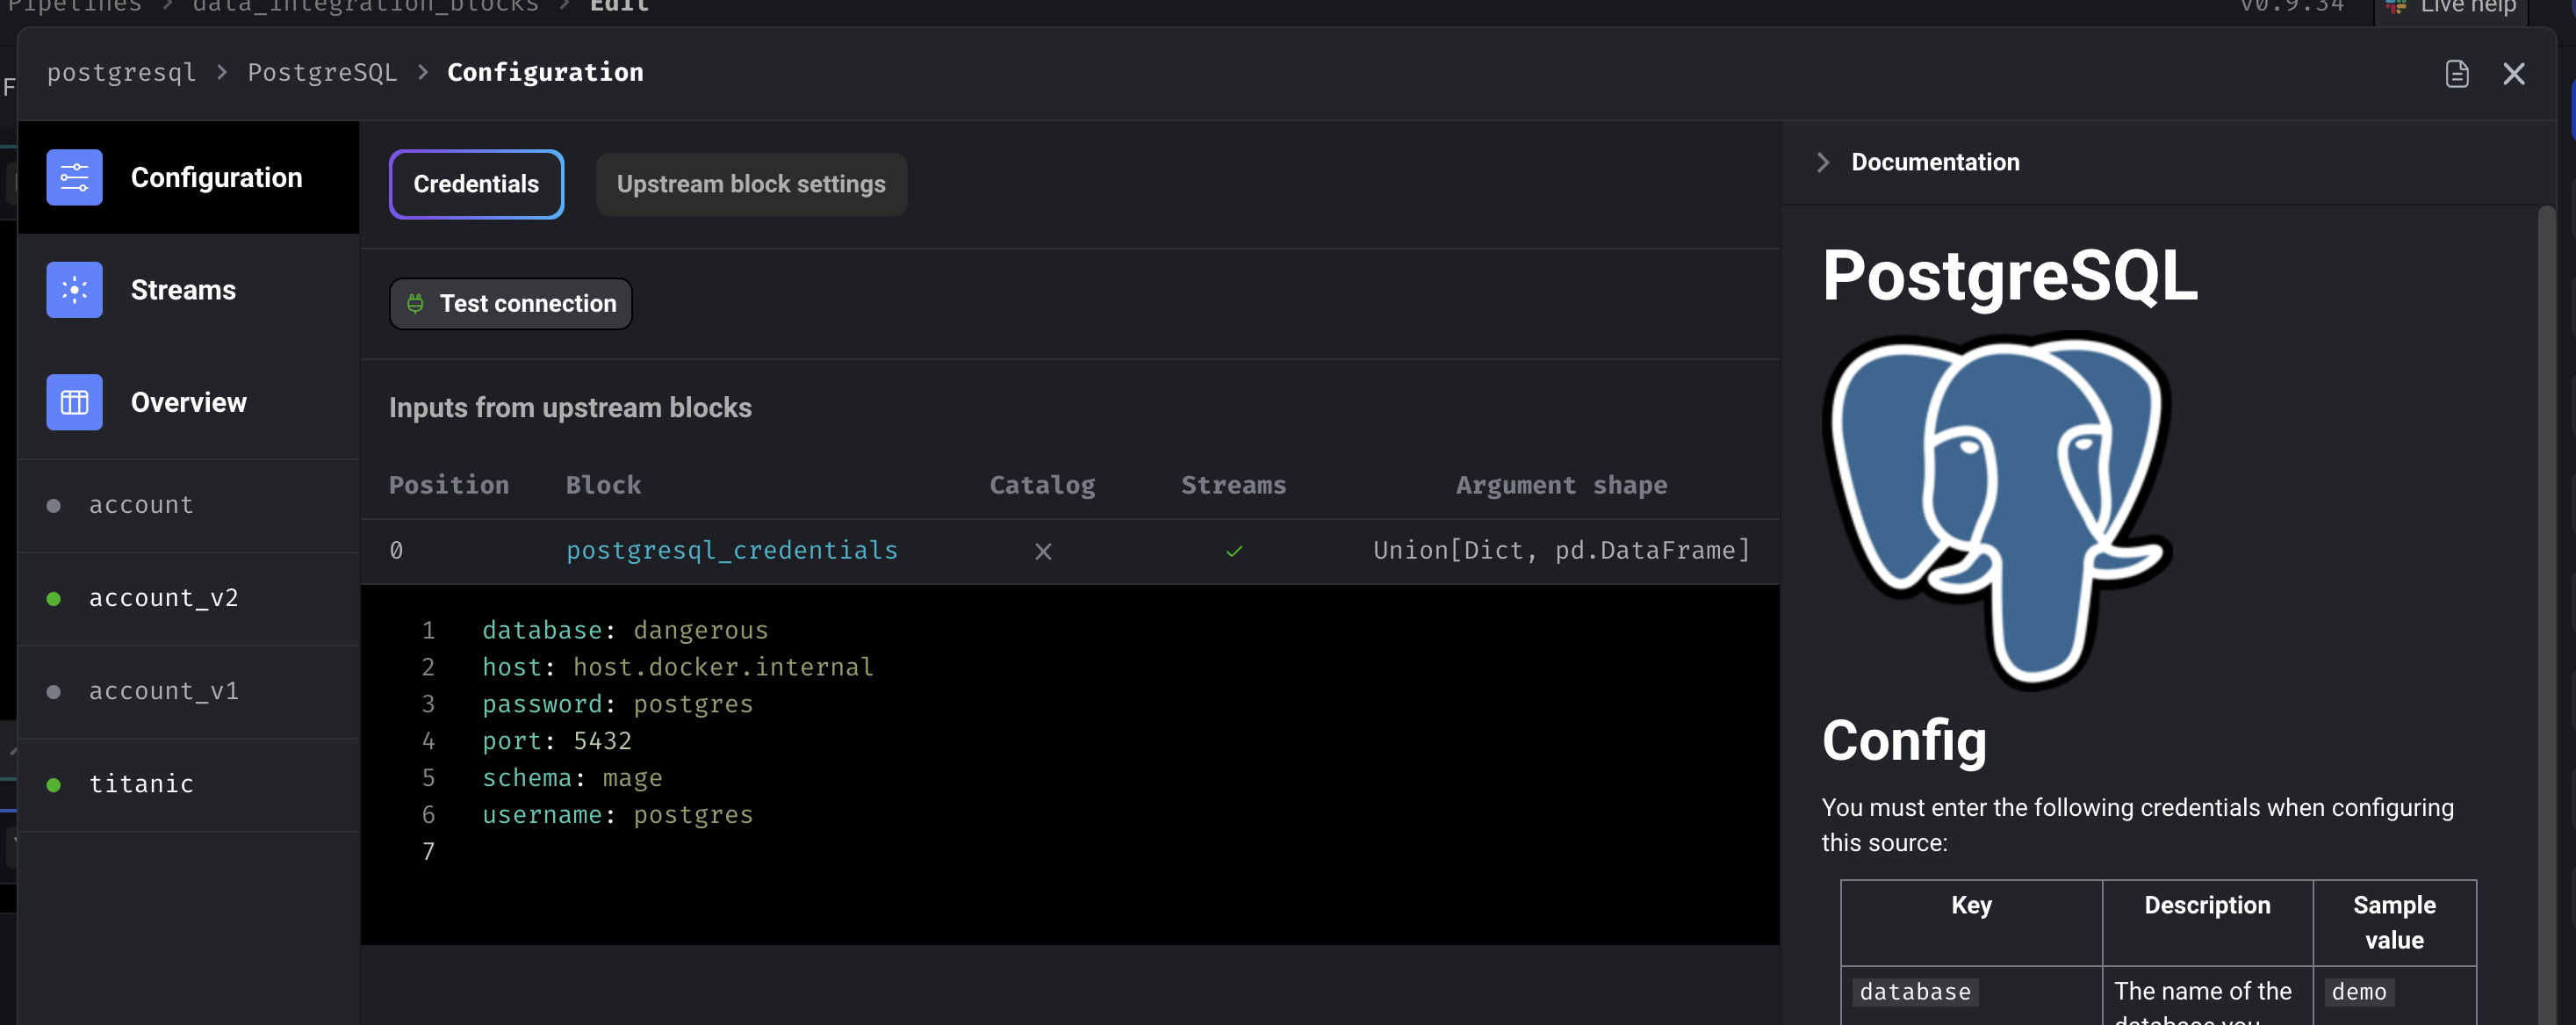
Task: Click the host line in credentials editor
Action: click(x=677, y=667)
